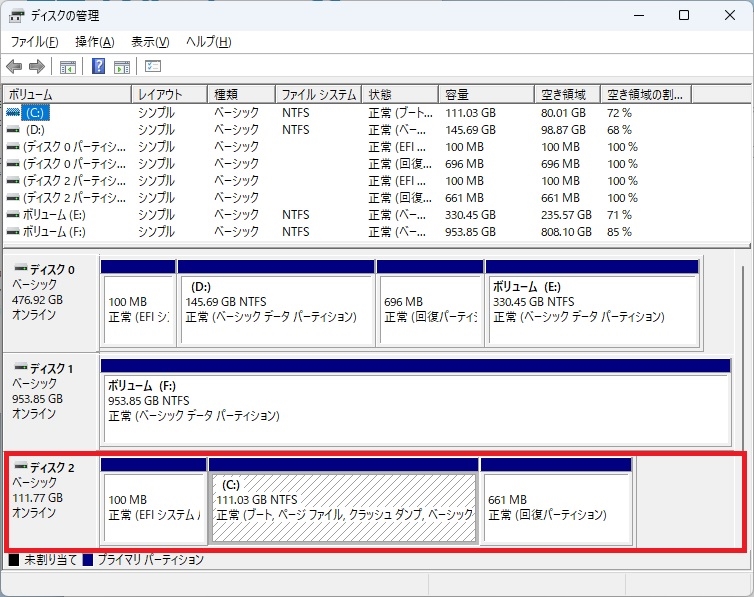Click the (D:) volume drive icon in list
Image resolution: width=754 pixels, height=597 pixels.
click(13, 130)
